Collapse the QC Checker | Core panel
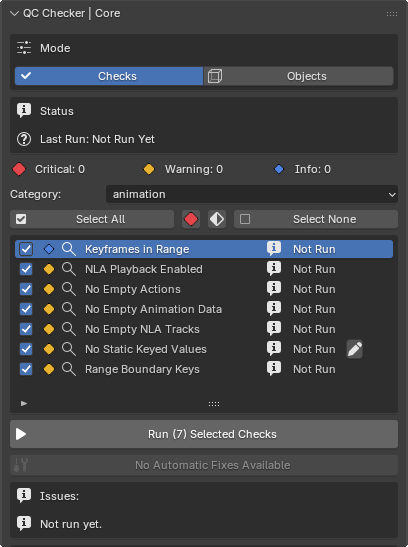The width and height of the screenshot is (408, 547). 14,14
